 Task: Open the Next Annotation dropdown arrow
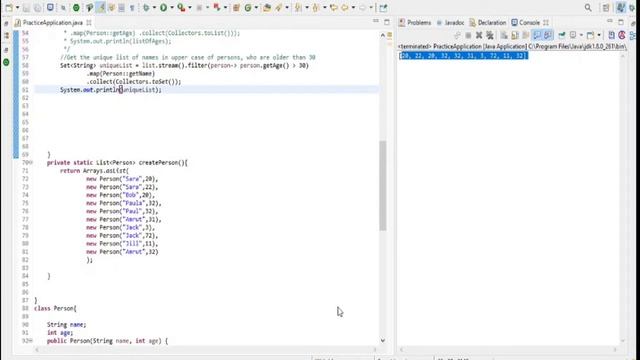pyautogui.click(x=307, y=8)
